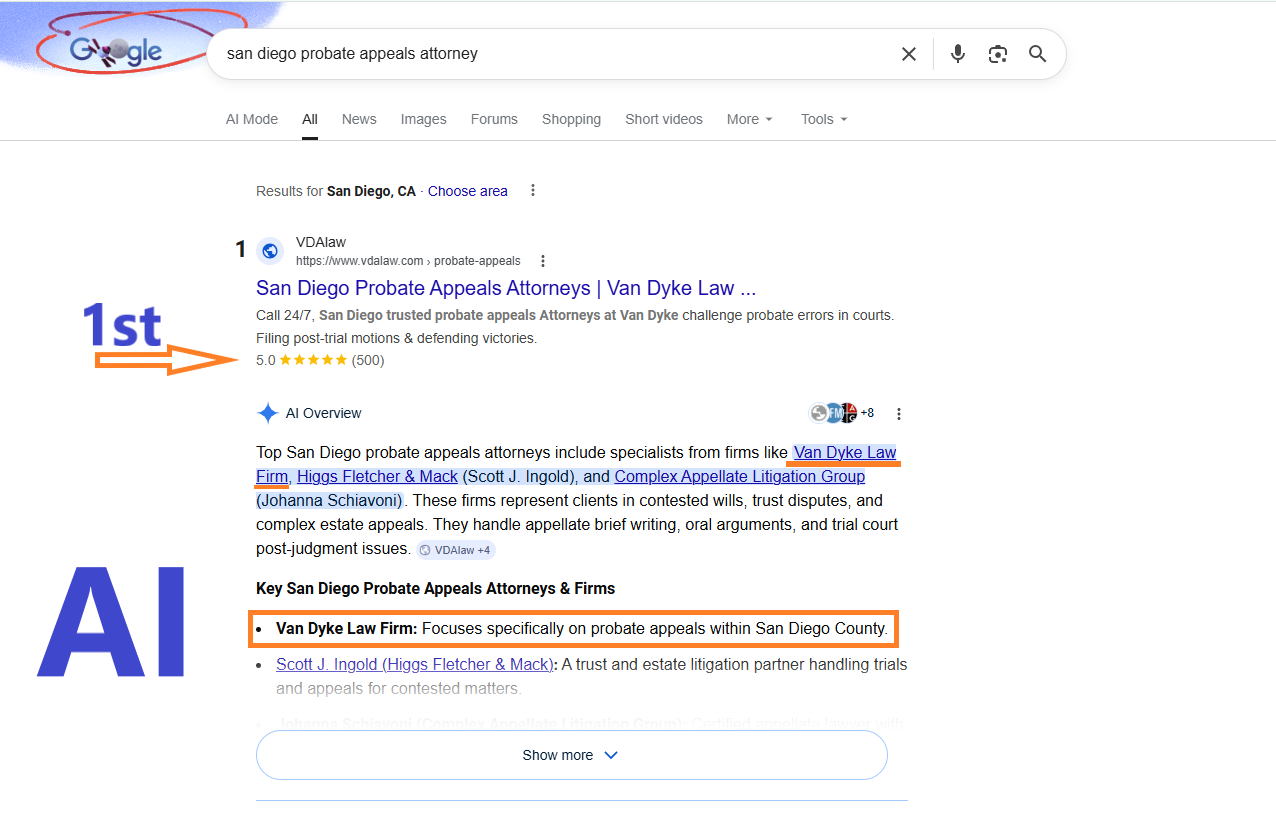
Task: Open Scott J. Ingold (Higgs Fletcher & Mack) link
Action: tap(413, 664)
